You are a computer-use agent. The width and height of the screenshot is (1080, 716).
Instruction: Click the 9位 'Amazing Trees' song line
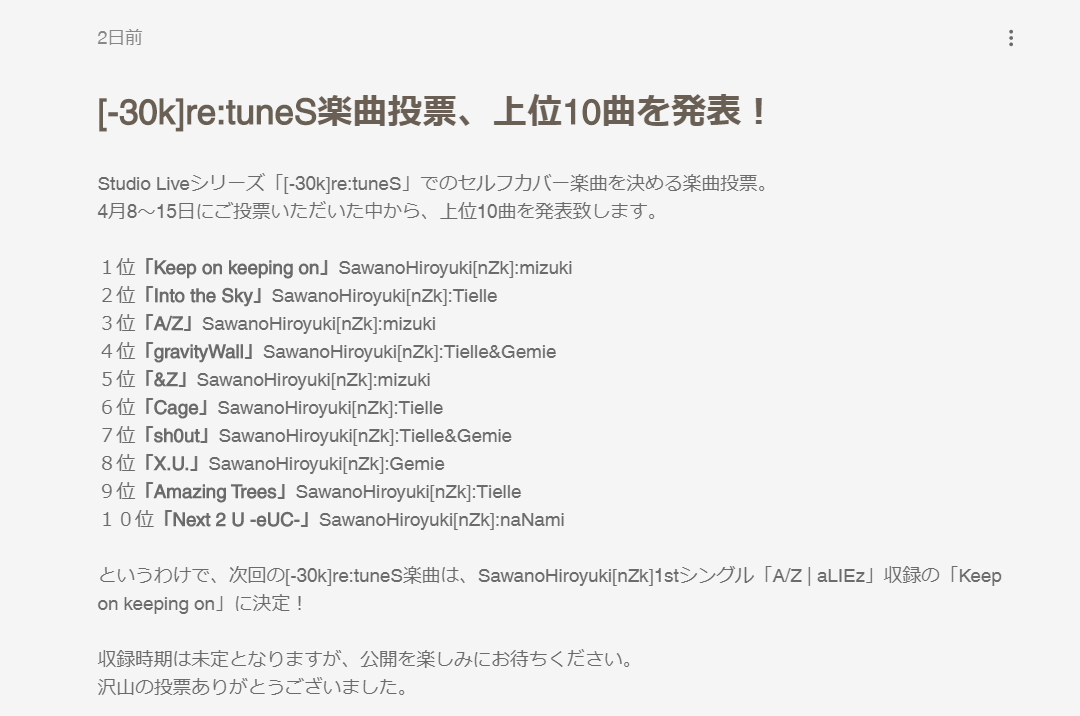310,492
